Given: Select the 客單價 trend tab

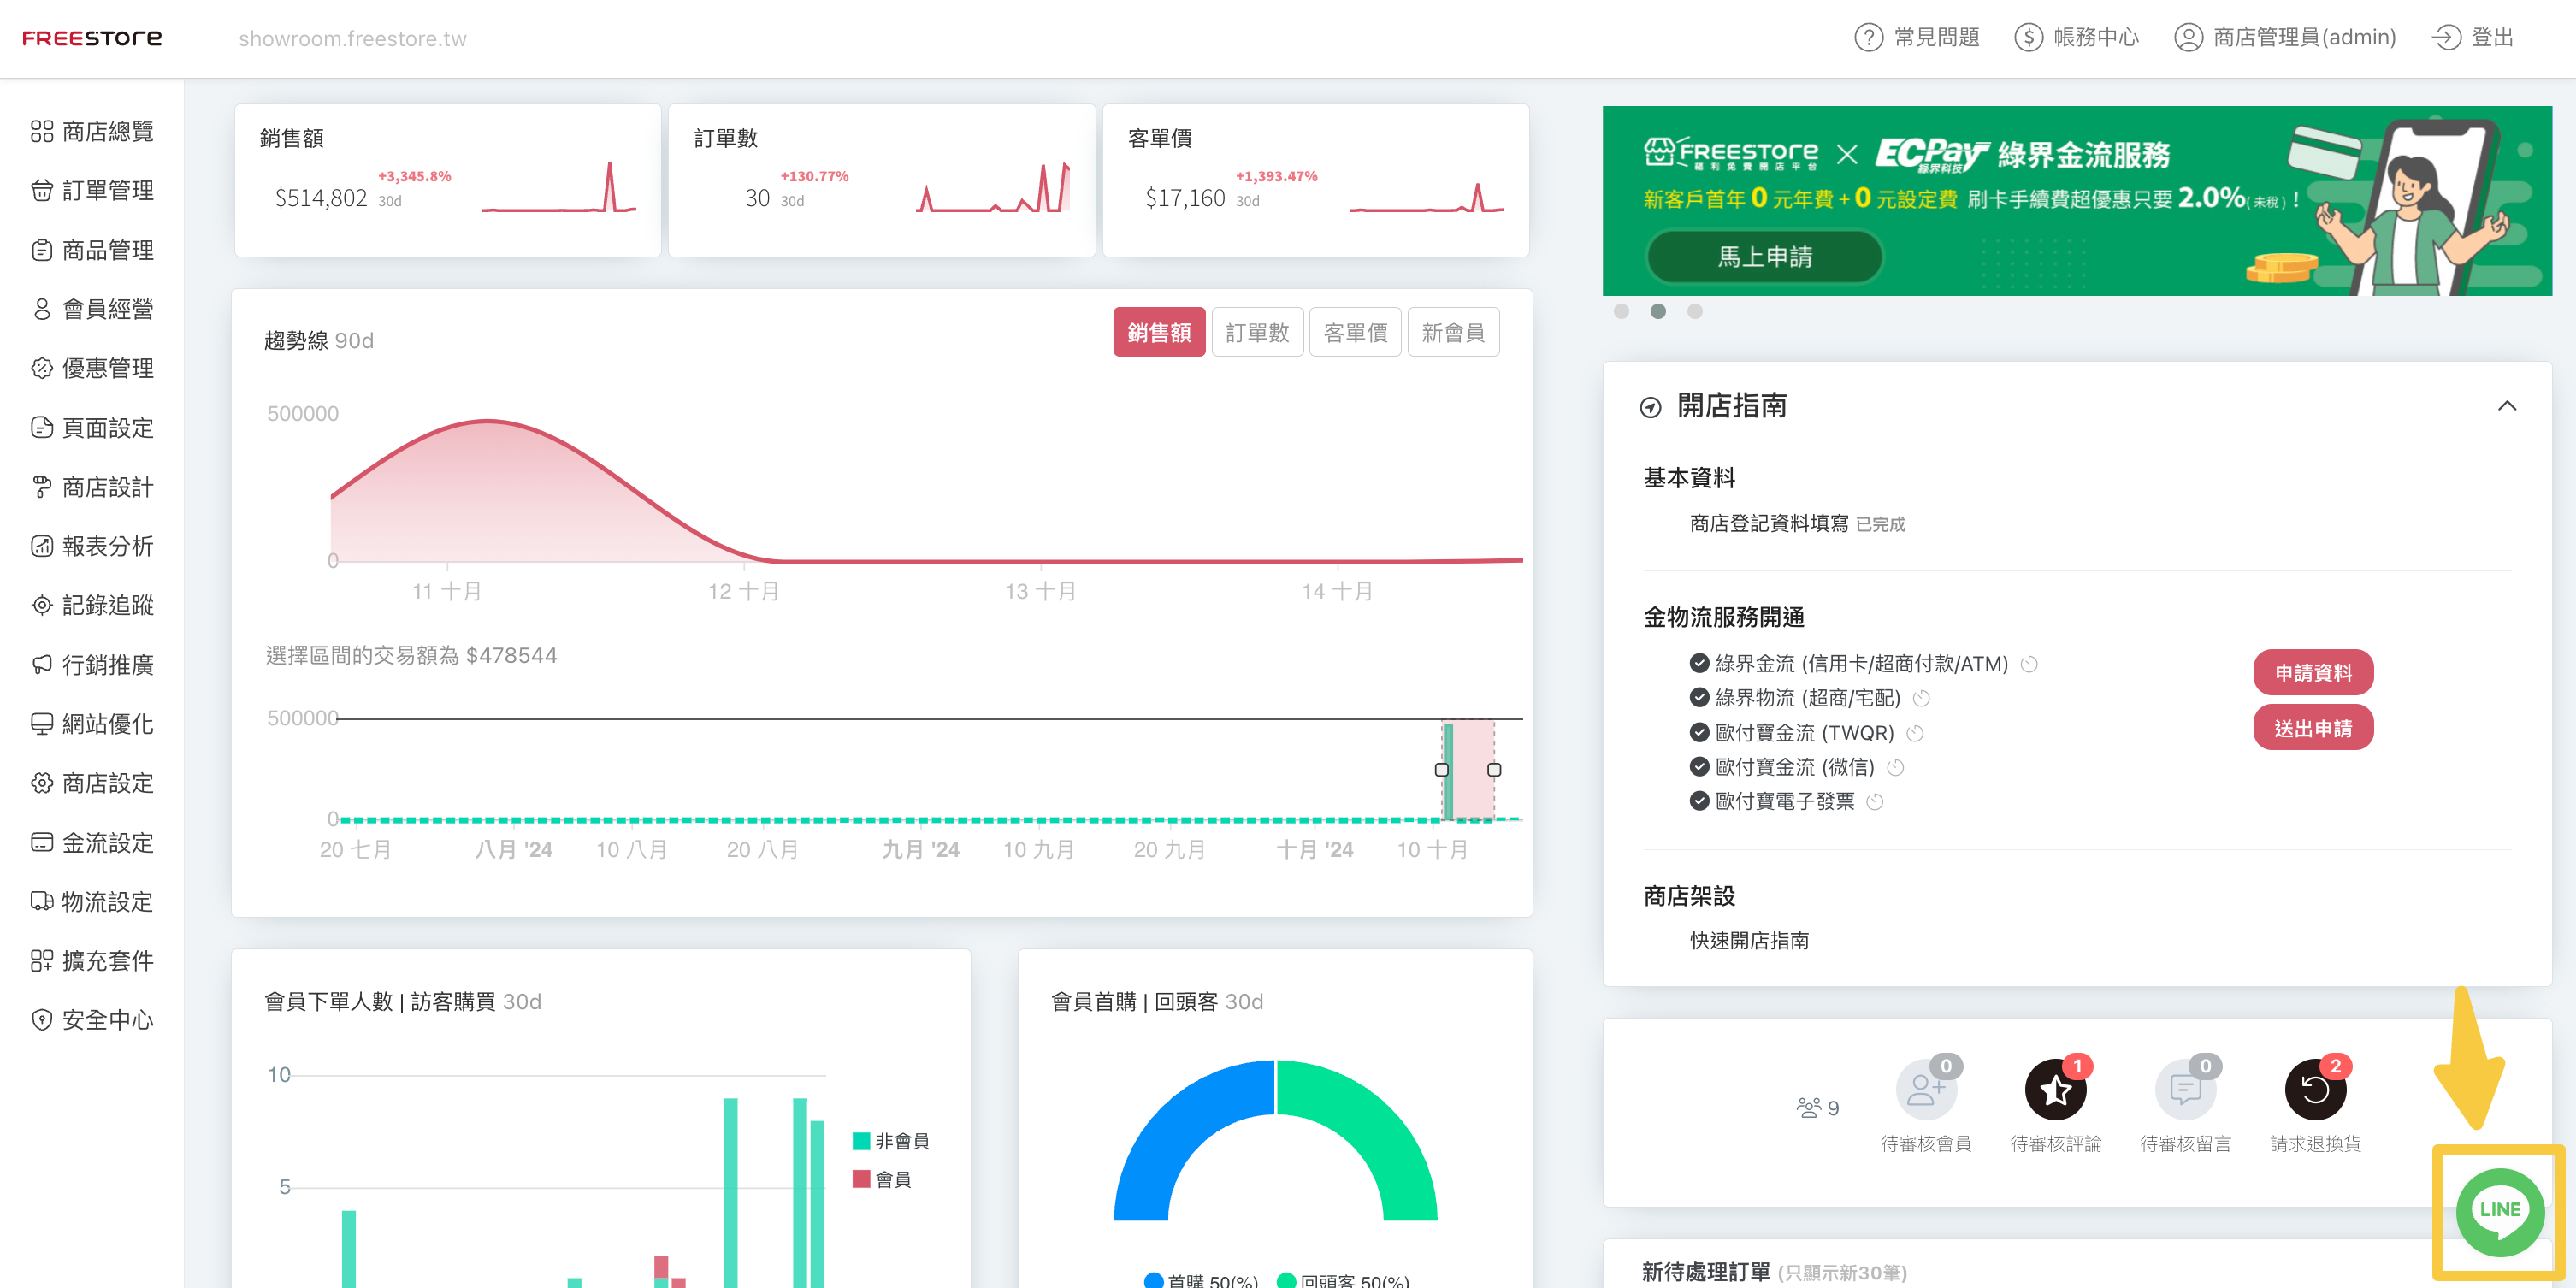Looking at the screenshot, I should [1355, 332].
